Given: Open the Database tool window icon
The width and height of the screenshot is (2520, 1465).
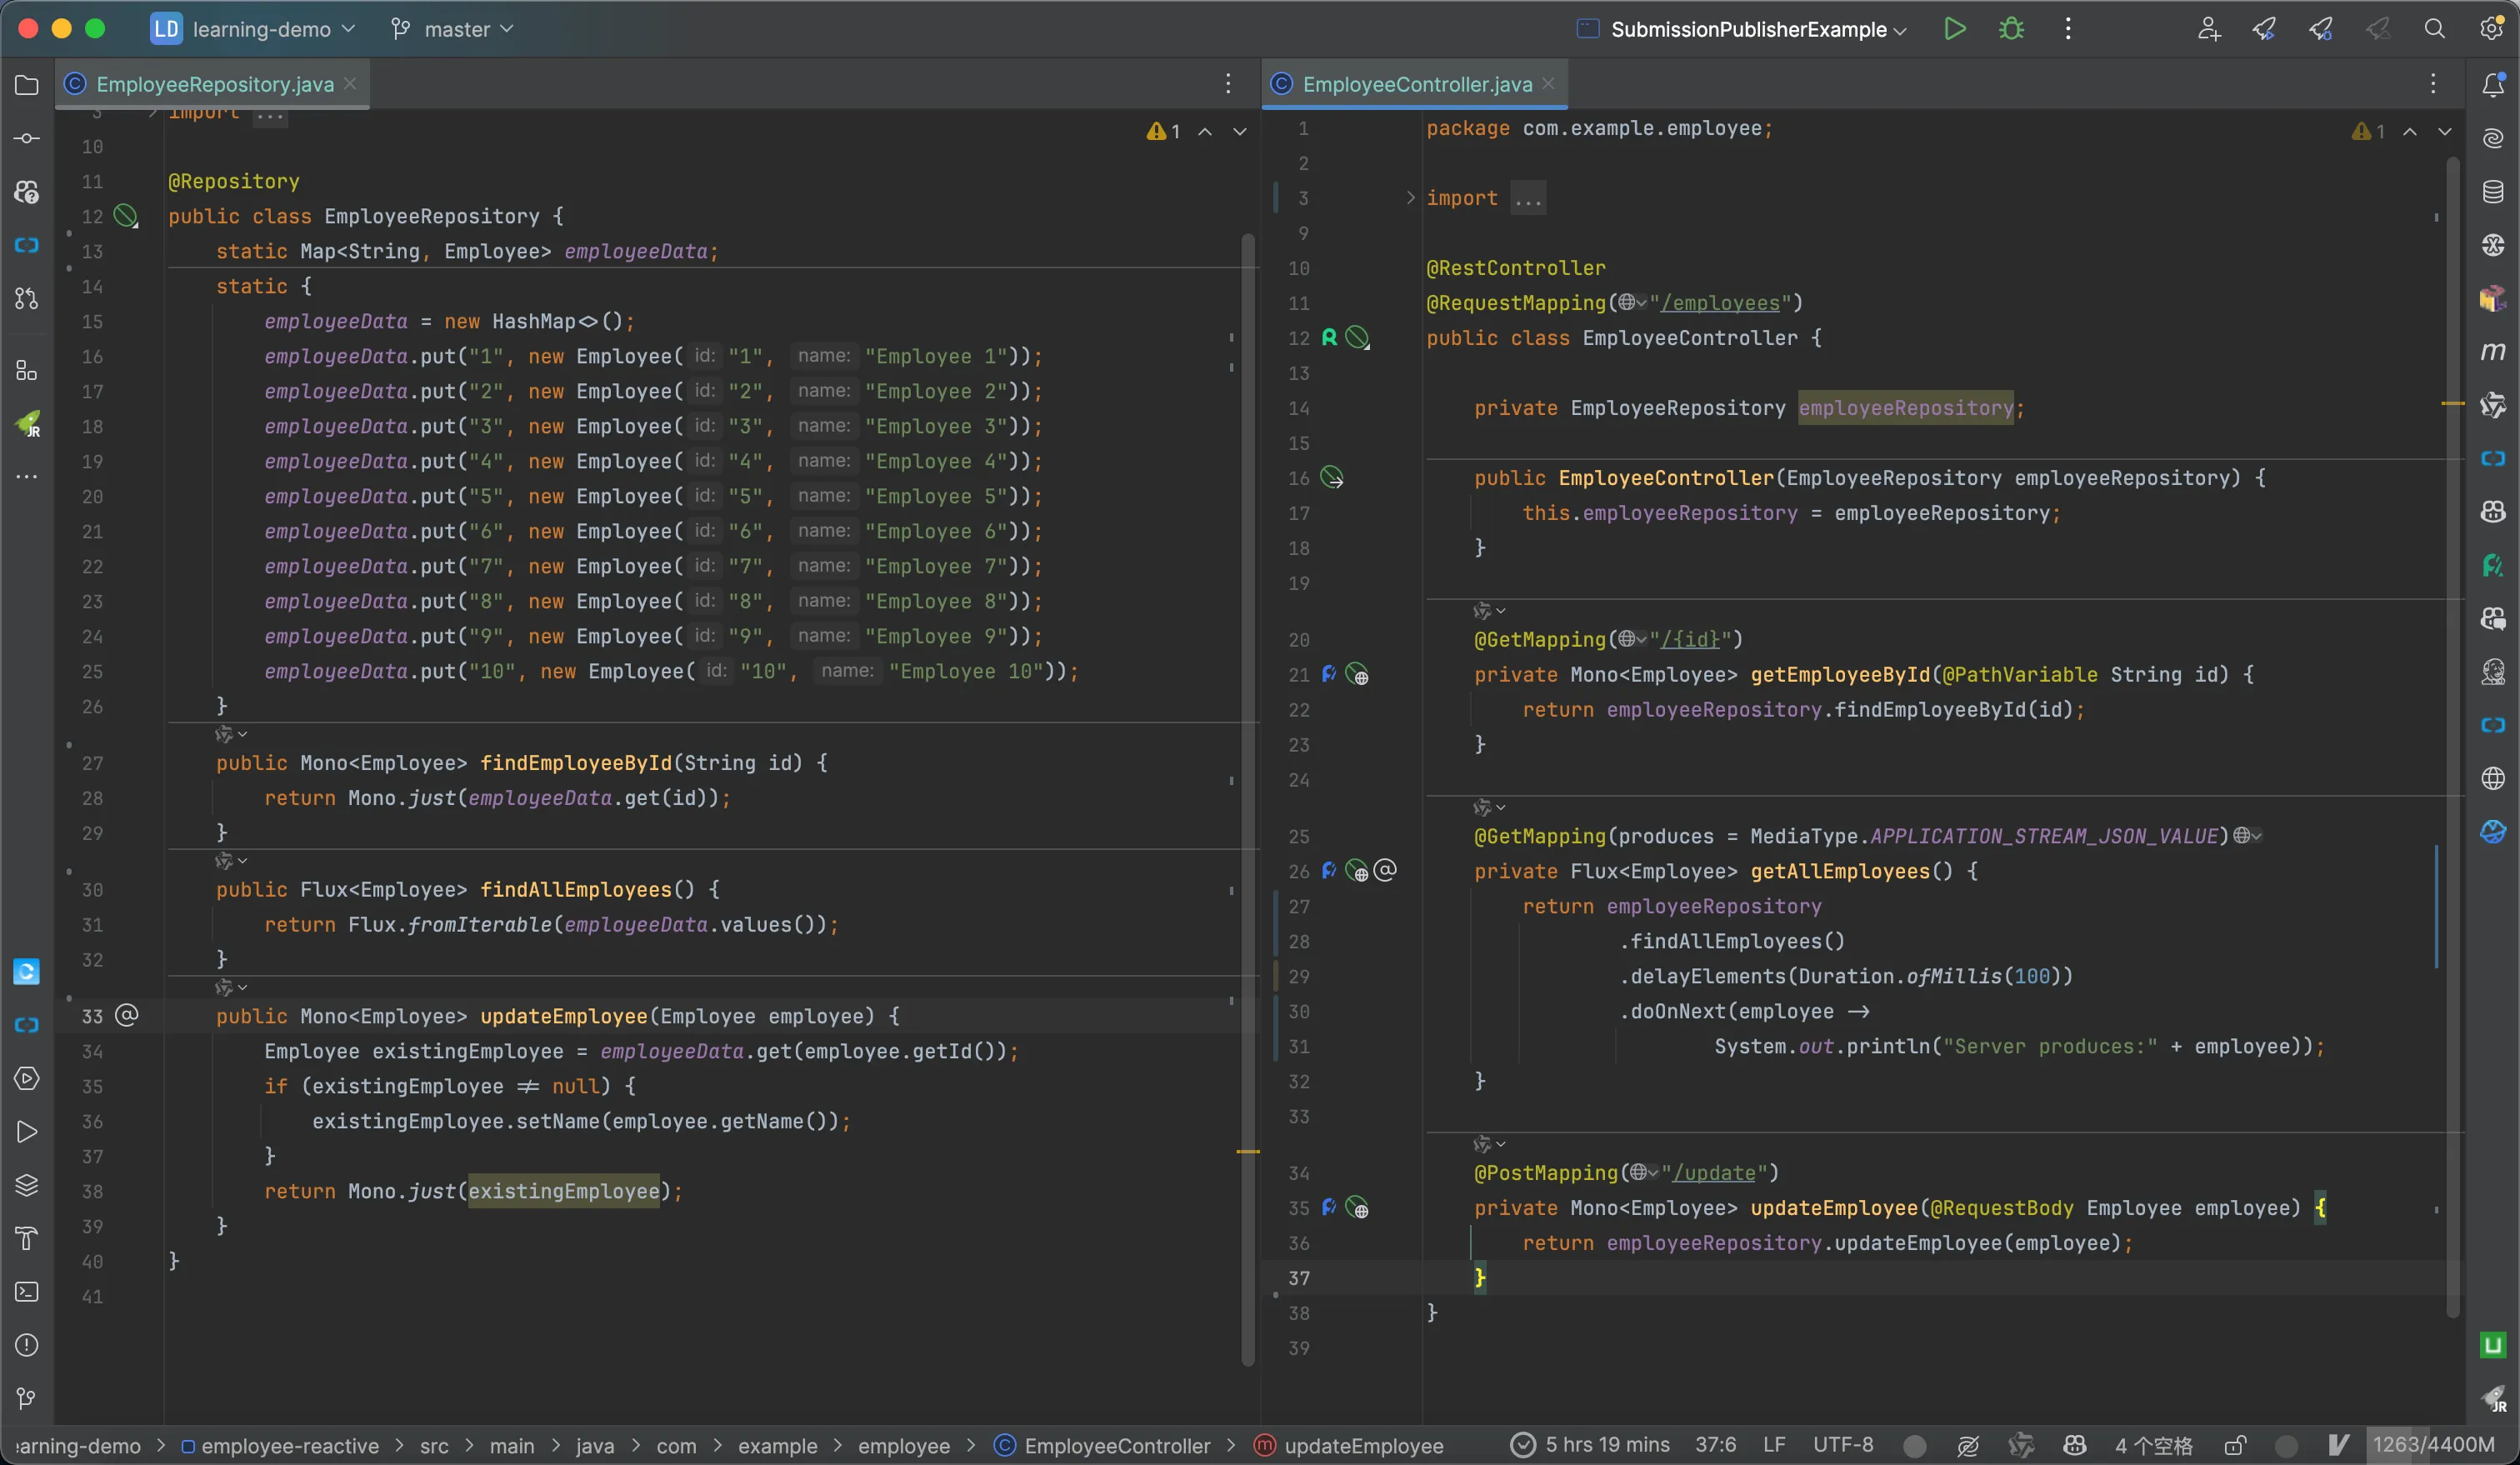Looking at the screenshot, I should click(x=2493, y=191).
